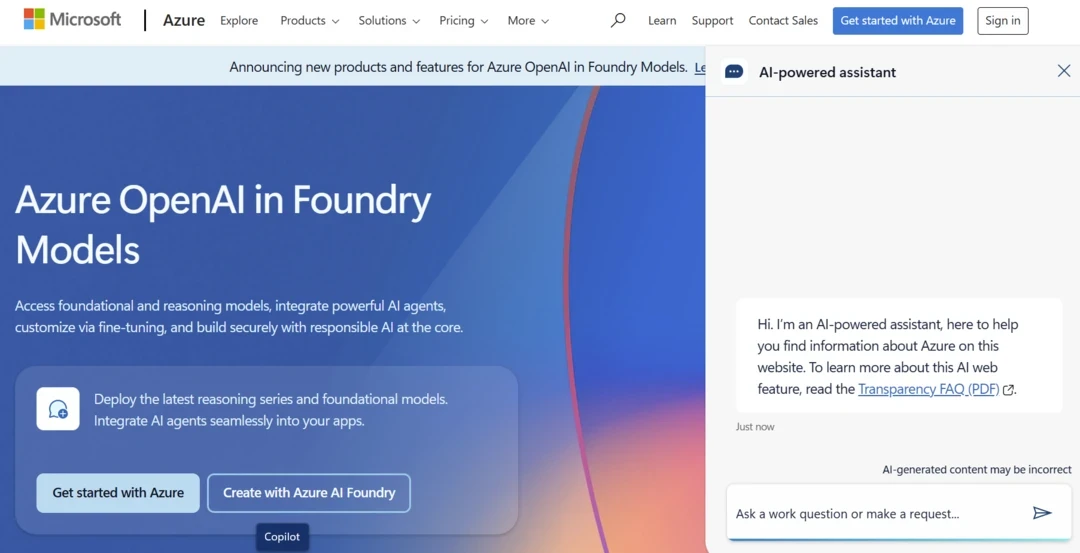Click the Microsoft logo
The image size is (1080, 553).
coord(72,20)
